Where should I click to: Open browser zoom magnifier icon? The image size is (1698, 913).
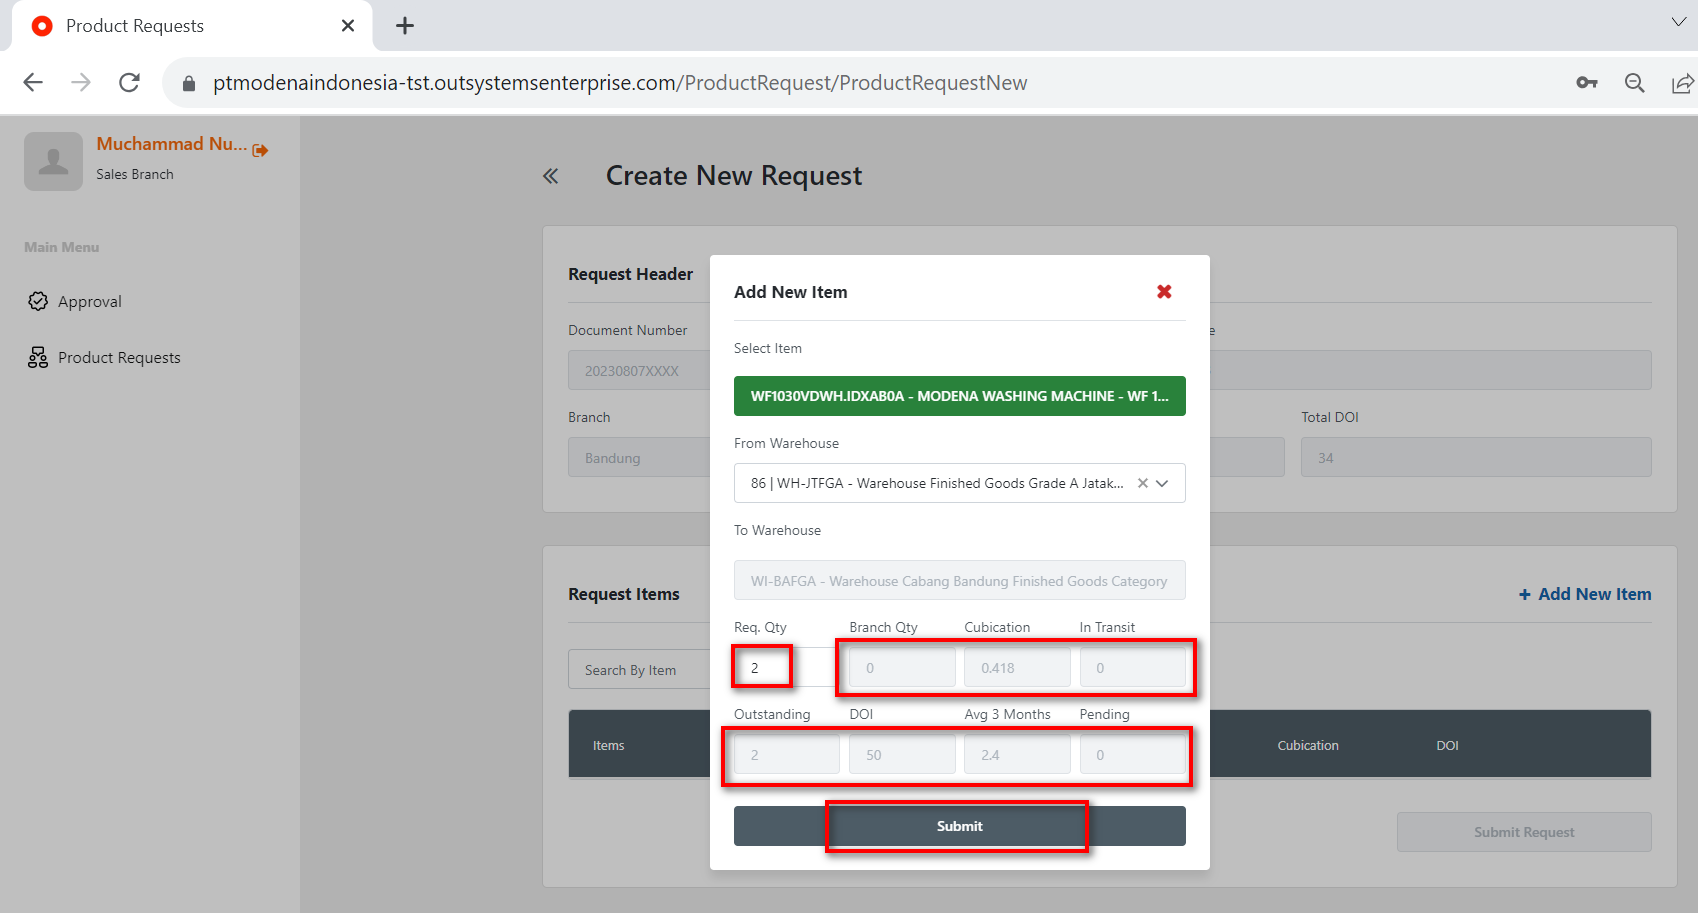1634,83
